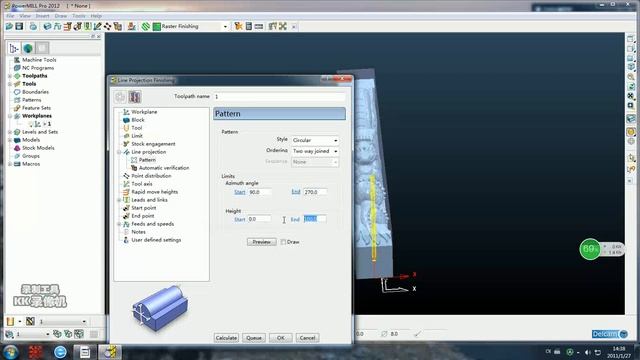Open the Help menu
Viewport: 640px width, 360px height.
(96, 16)
